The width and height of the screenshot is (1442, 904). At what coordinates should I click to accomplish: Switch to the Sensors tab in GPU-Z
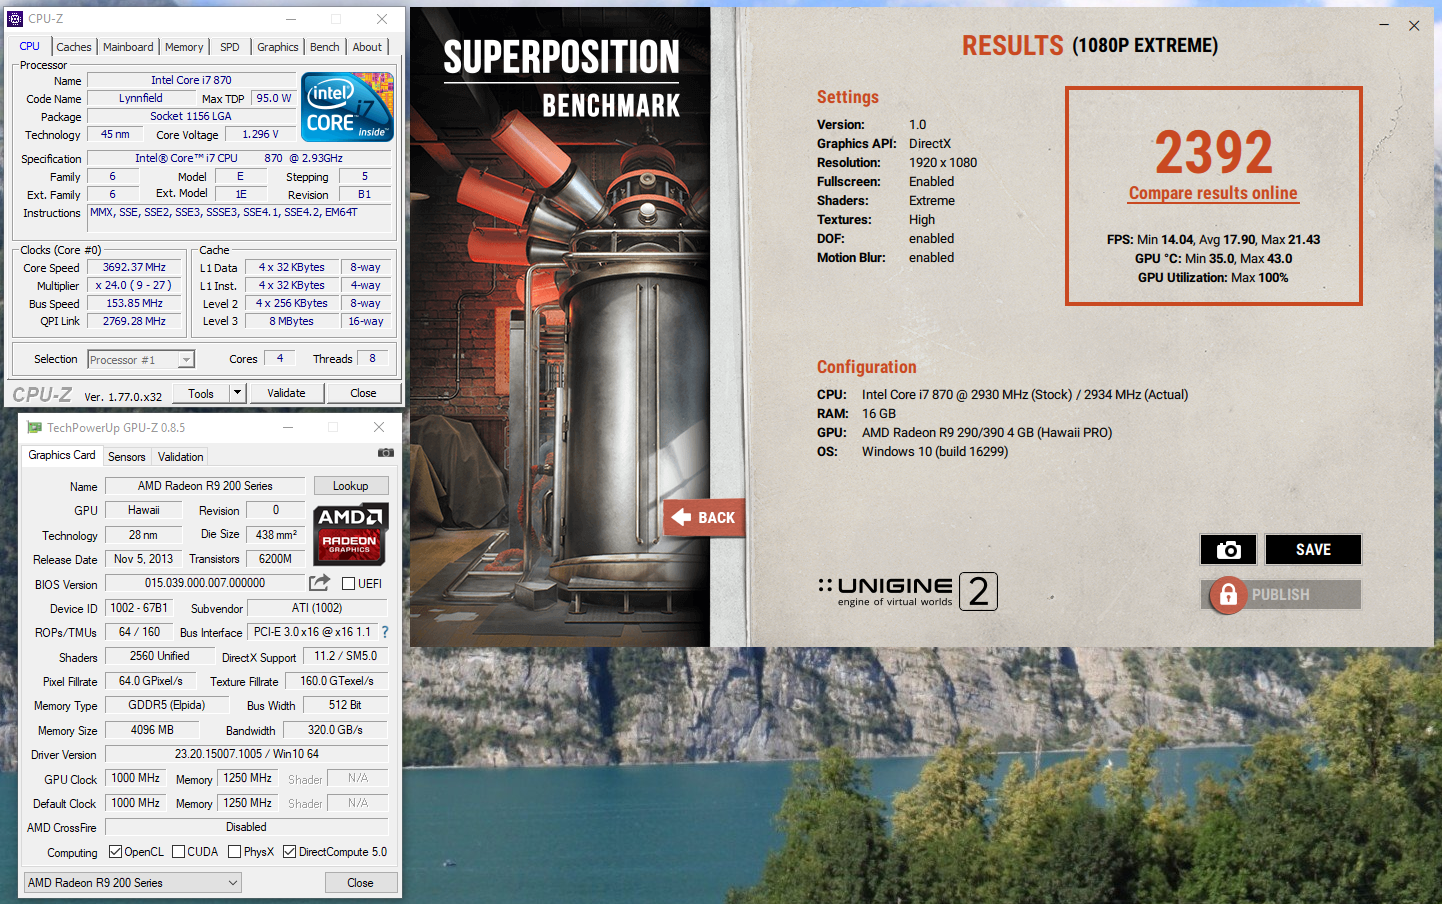tap(127, 457)
